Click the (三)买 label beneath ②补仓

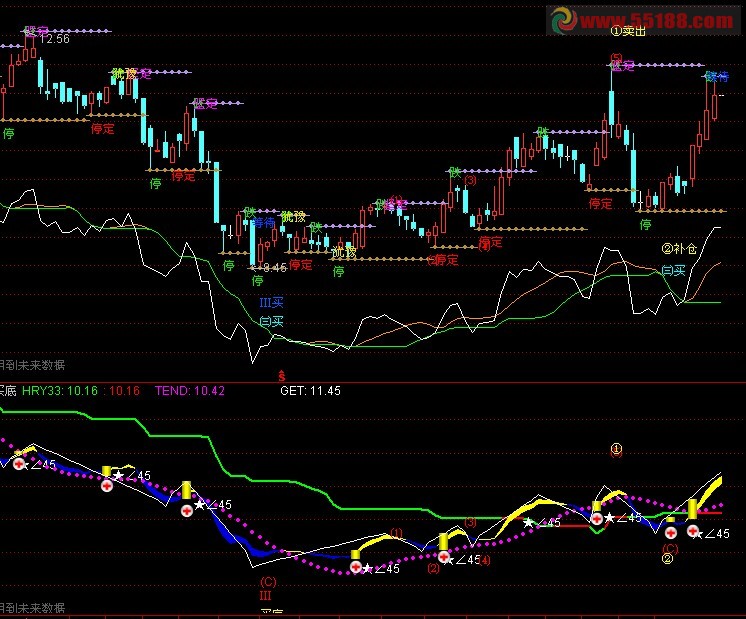[x=673, y=271]
